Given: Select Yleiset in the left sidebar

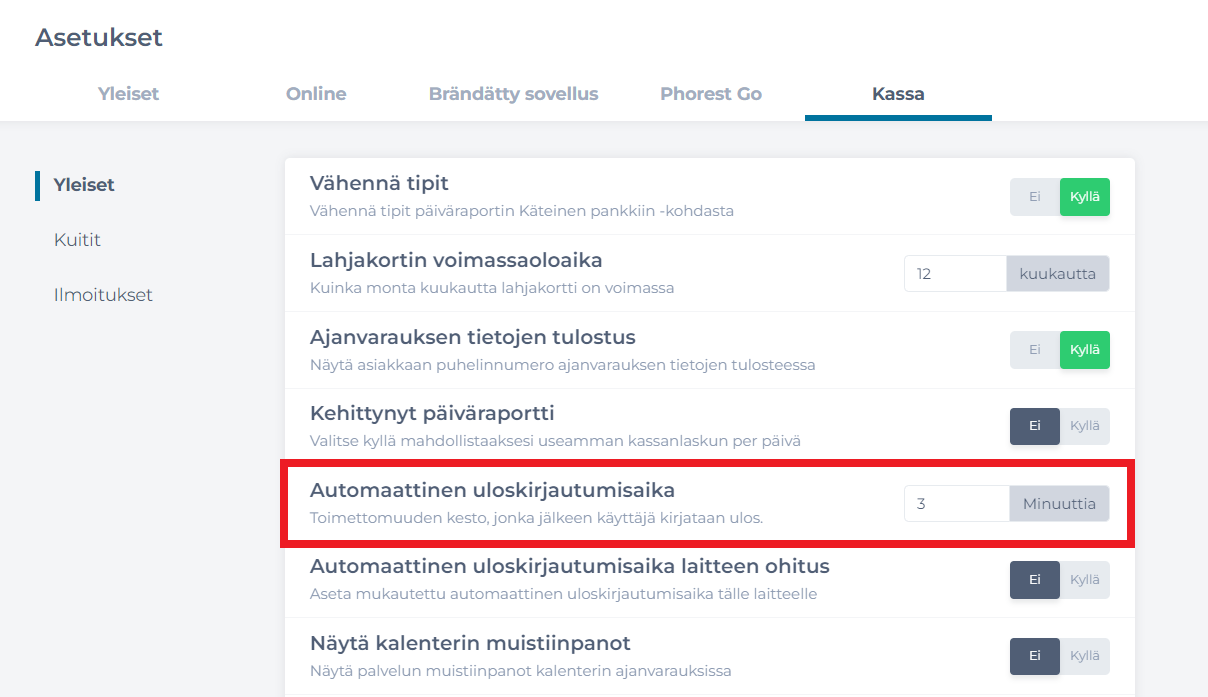Looking at the screenshot, I should (84, 185).
